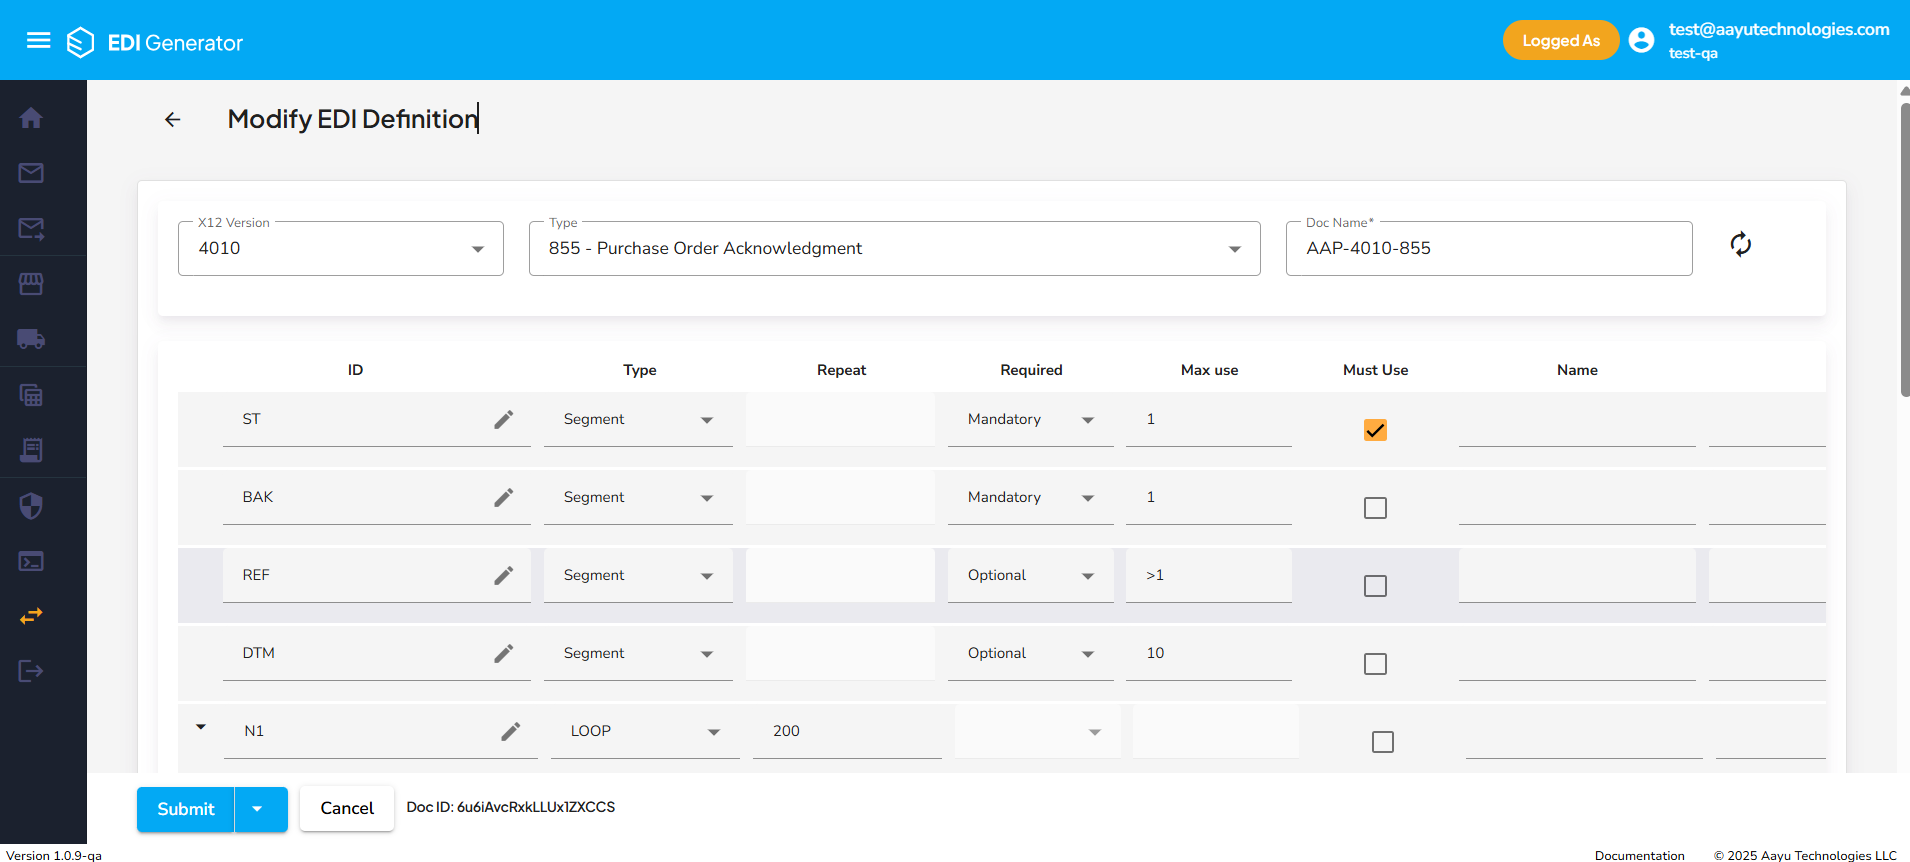
Task: Open the storefront sidebar icon
Action: 31,284
